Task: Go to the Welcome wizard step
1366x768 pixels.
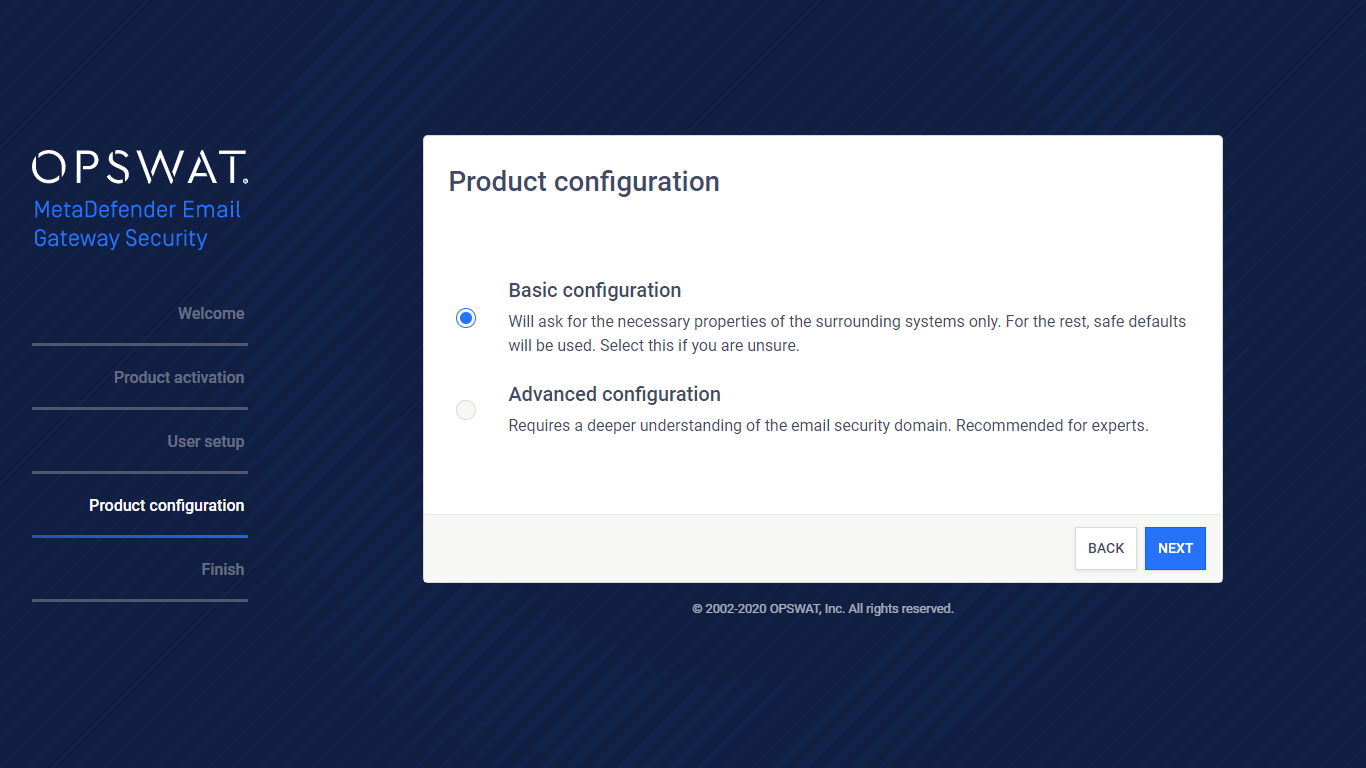Action: (x=211, y=313)
